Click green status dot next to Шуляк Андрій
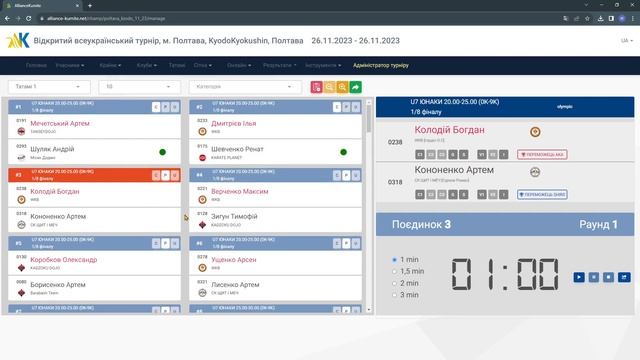This screenshot has width=640, height=360. 162,152
